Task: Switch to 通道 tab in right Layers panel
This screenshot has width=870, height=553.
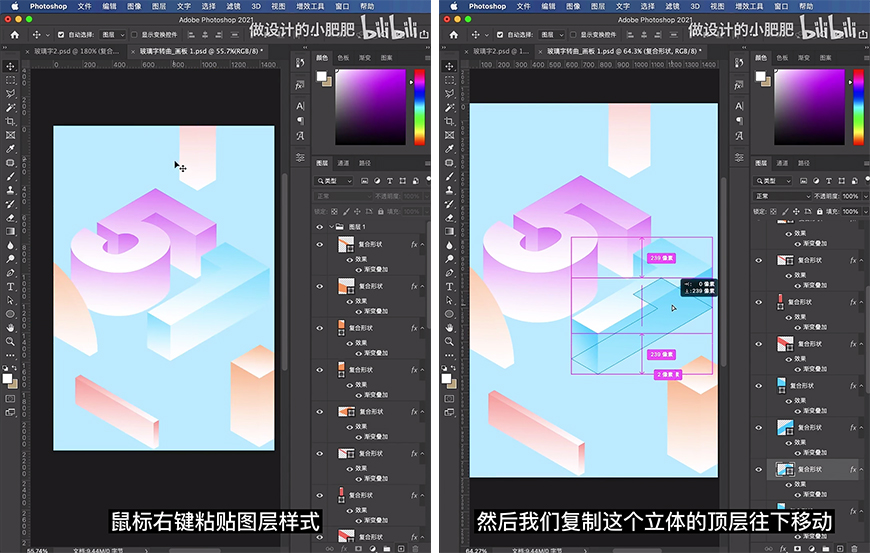Action: (782, 163)
